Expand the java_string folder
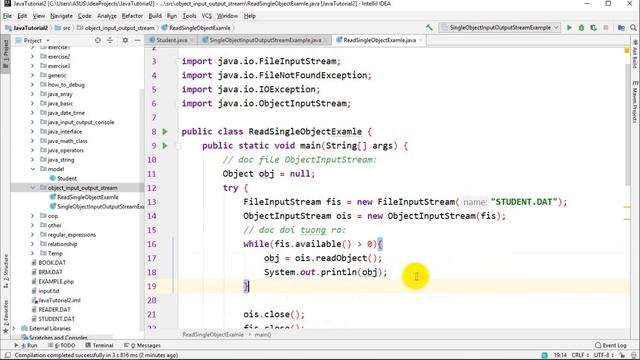 [x=32, y=160]
